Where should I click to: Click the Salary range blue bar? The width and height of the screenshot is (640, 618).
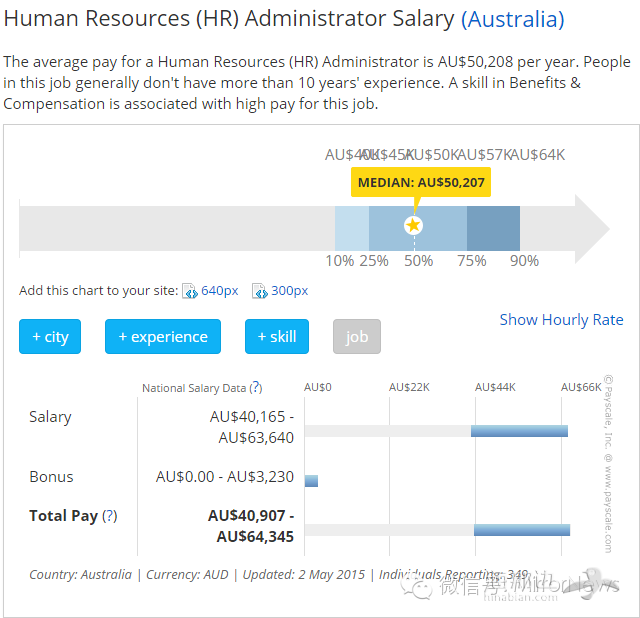(519, 431)
